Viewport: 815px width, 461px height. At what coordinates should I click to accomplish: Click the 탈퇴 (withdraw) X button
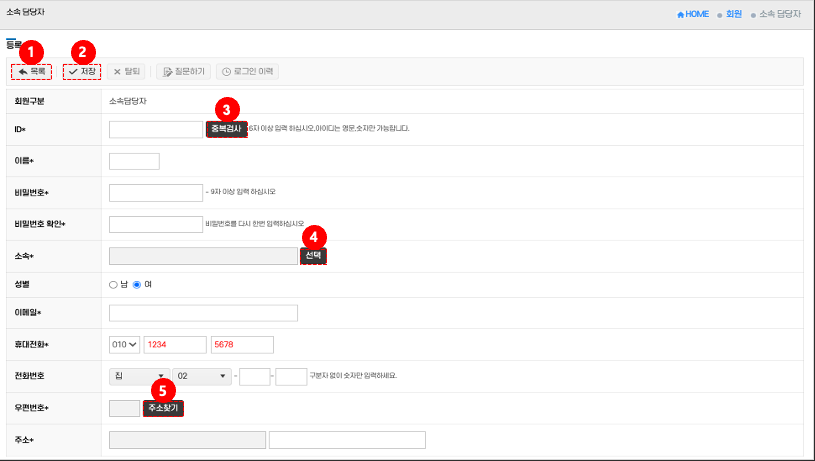127,72
